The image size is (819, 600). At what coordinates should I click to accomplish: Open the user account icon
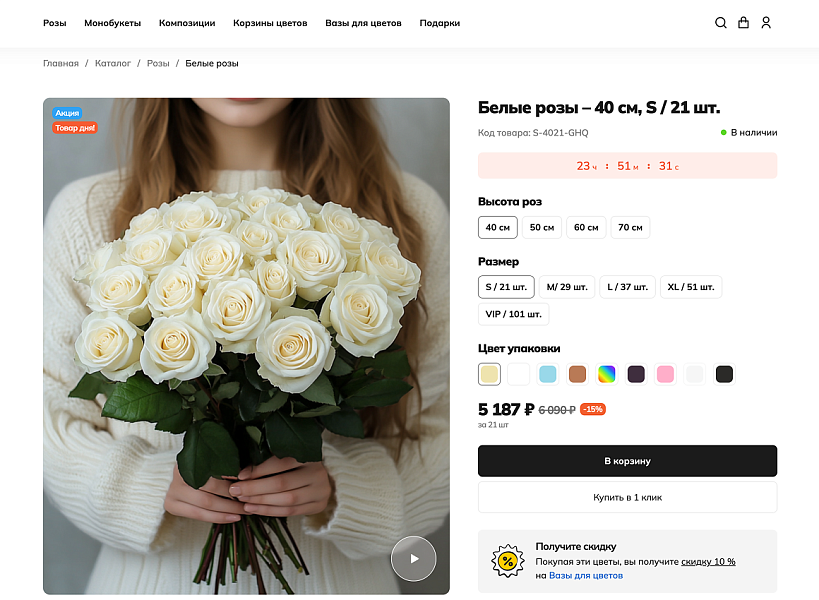click(x=766, y=22)
